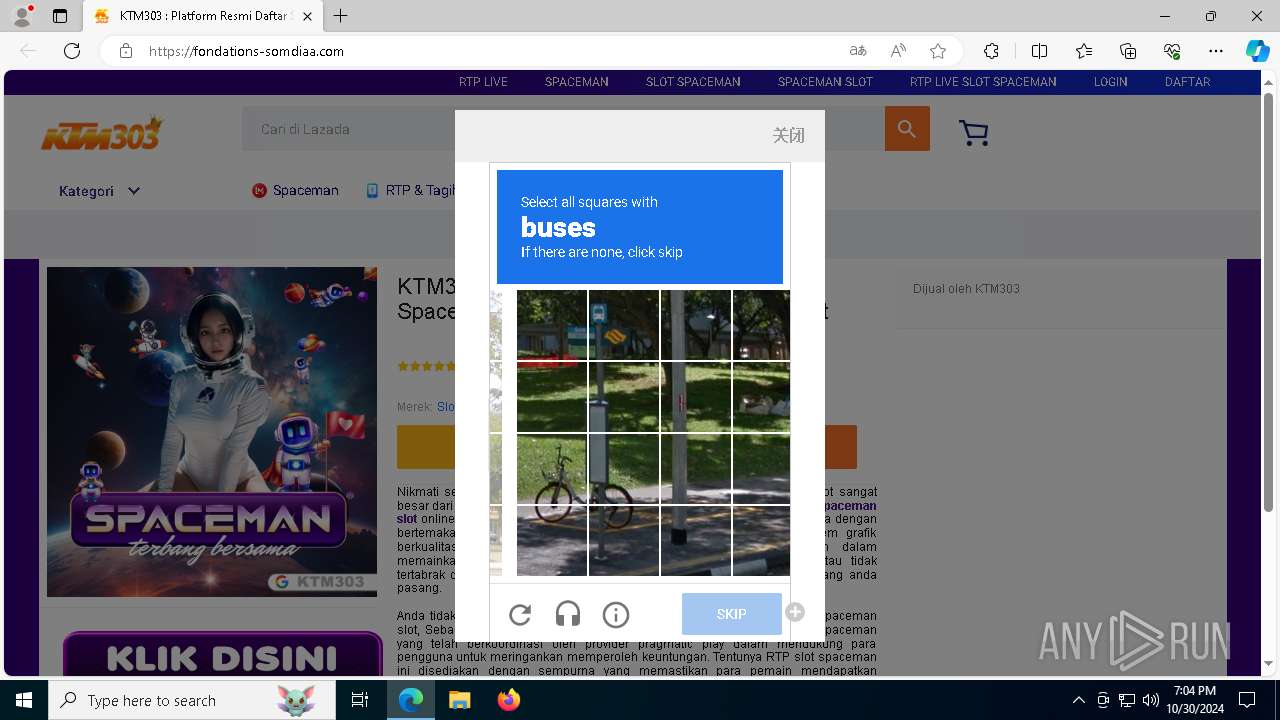Screen dimensions: 1280x720
Task: Close the KTM303 tab
Action: (308, 16)
